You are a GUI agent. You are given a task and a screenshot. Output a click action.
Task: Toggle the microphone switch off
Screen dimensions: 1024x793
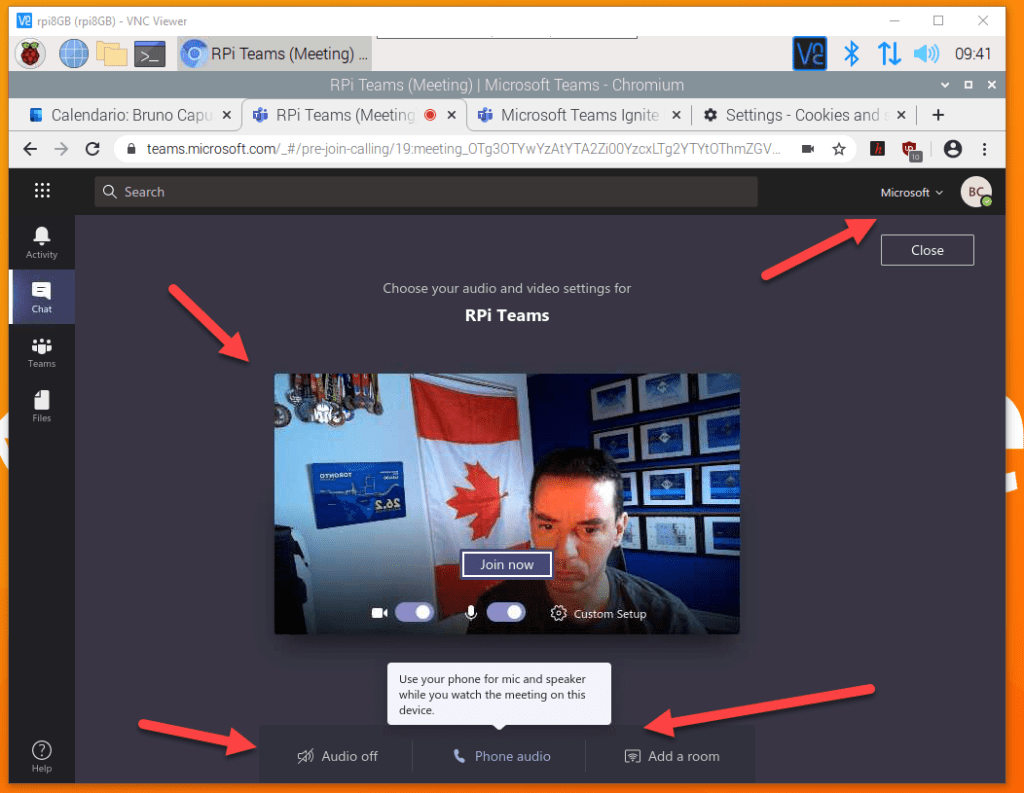point(506,612)
